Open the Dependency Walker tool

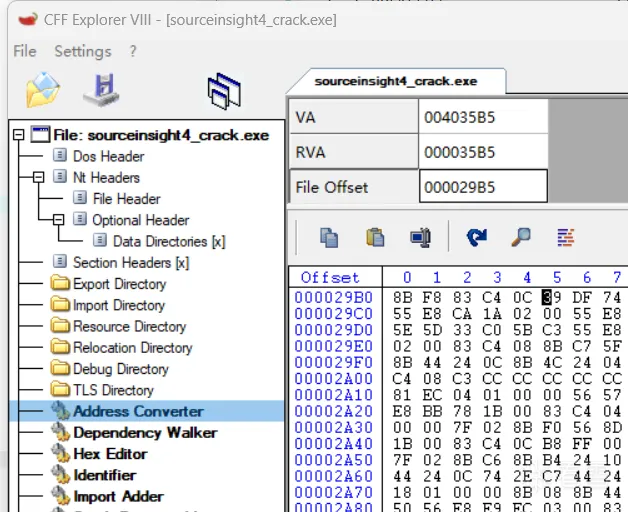[x=145, y=432]
